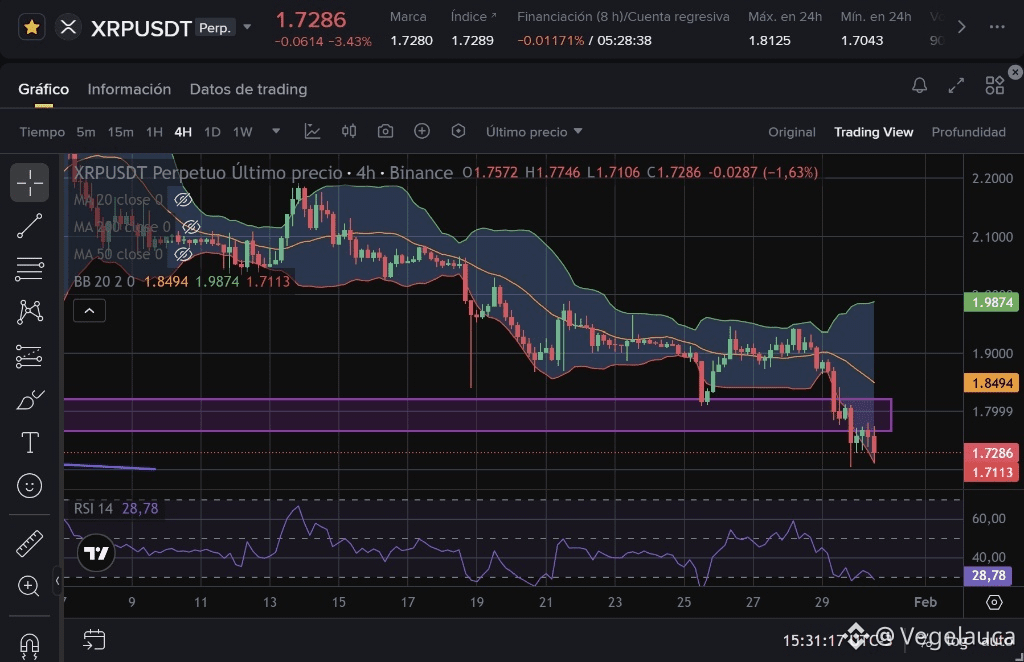Select the 1D timeframe
This screenshot has width=1024, height=662.
tap(212, 132)
